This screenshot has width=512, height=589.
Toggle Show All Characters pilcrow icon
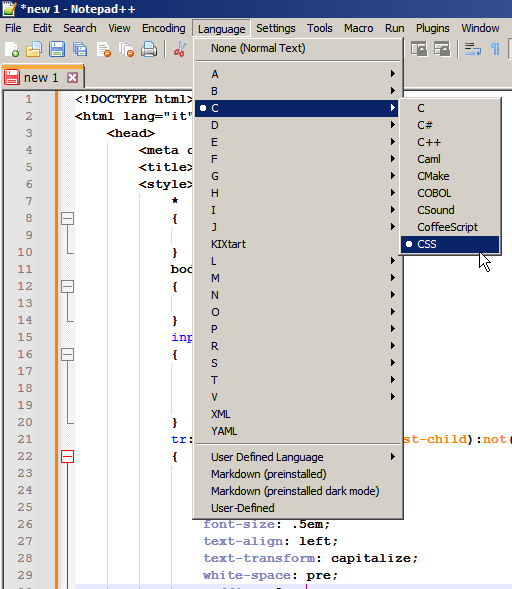(x=495, y=49)
